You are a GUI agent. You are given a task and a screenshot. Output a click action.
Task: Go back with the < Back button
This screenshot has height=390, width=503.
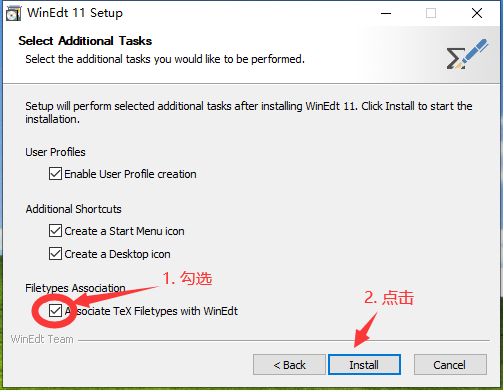click(289, 365)
